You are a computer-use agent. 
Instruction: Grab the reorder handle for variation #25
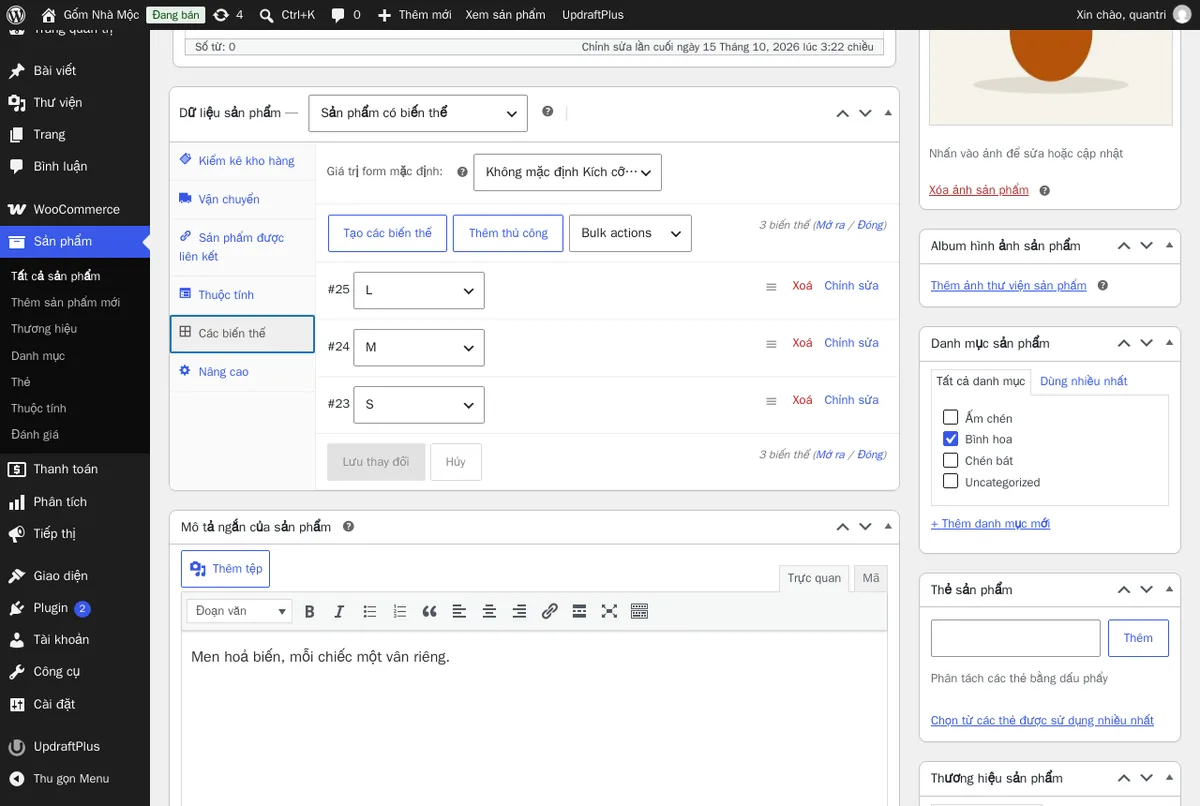[771, 287]
